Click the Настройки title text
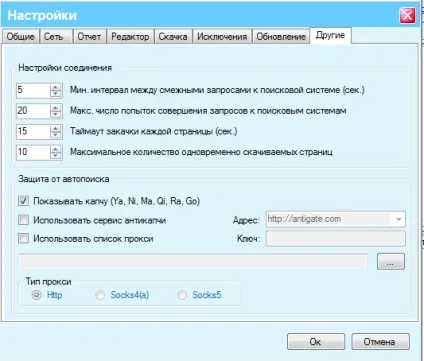Screen dimensions: 424x361 click(x=42, y=15)
